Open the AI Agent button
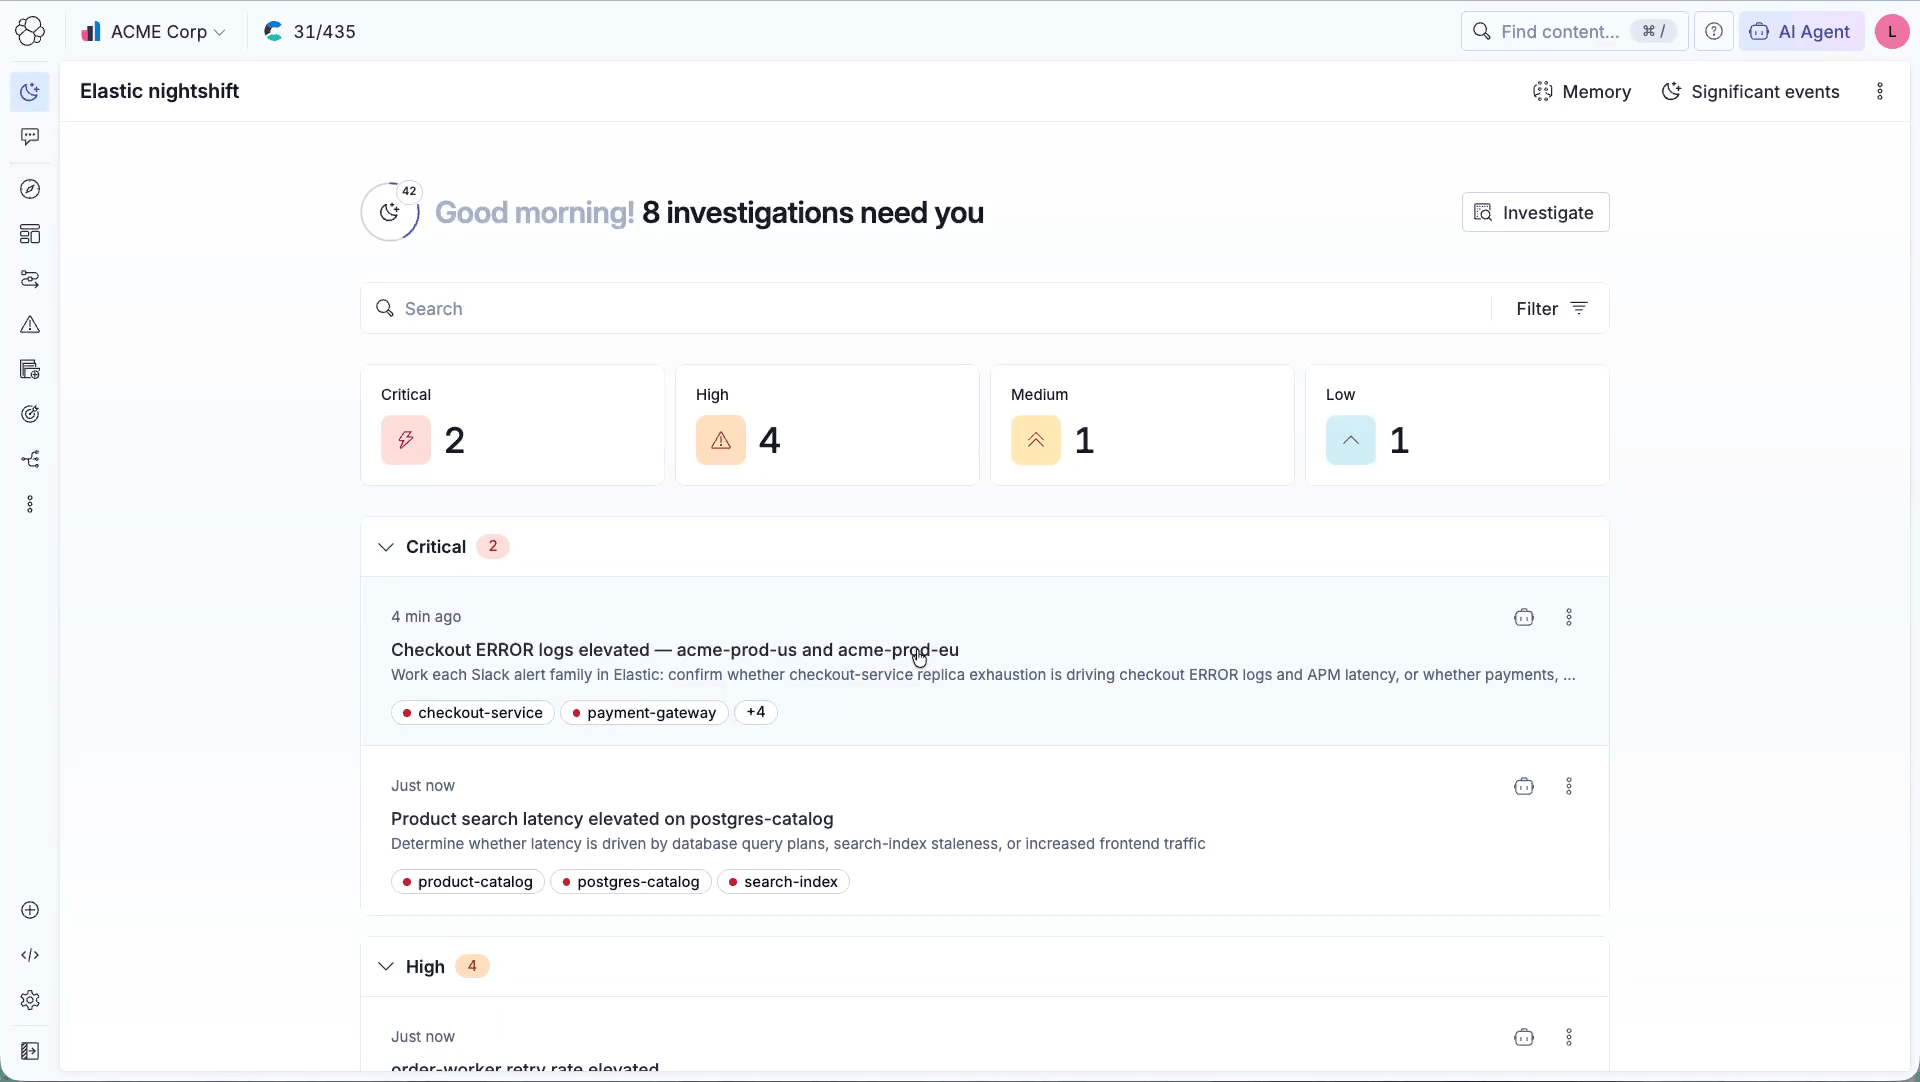 click(1801, 31)
